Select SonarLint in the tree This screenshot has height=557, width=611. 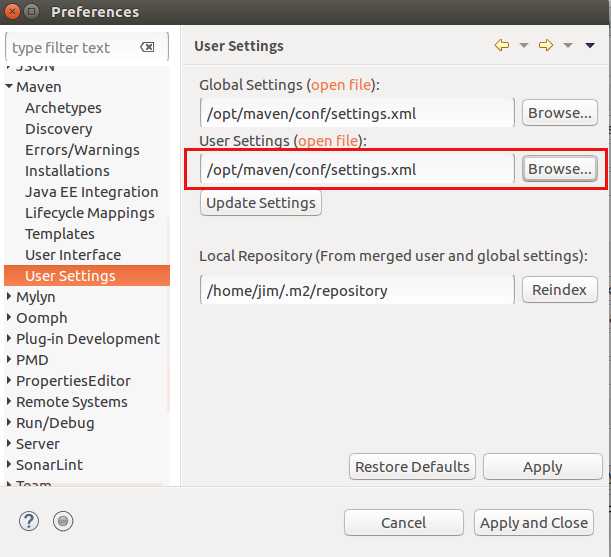(x=49, y=465)
